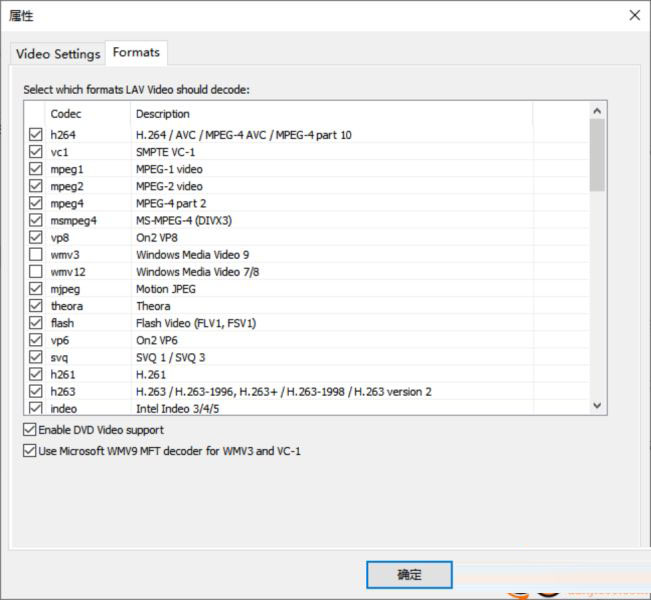Disable the msmpeg4 codec checkbox

pos(36,220)
